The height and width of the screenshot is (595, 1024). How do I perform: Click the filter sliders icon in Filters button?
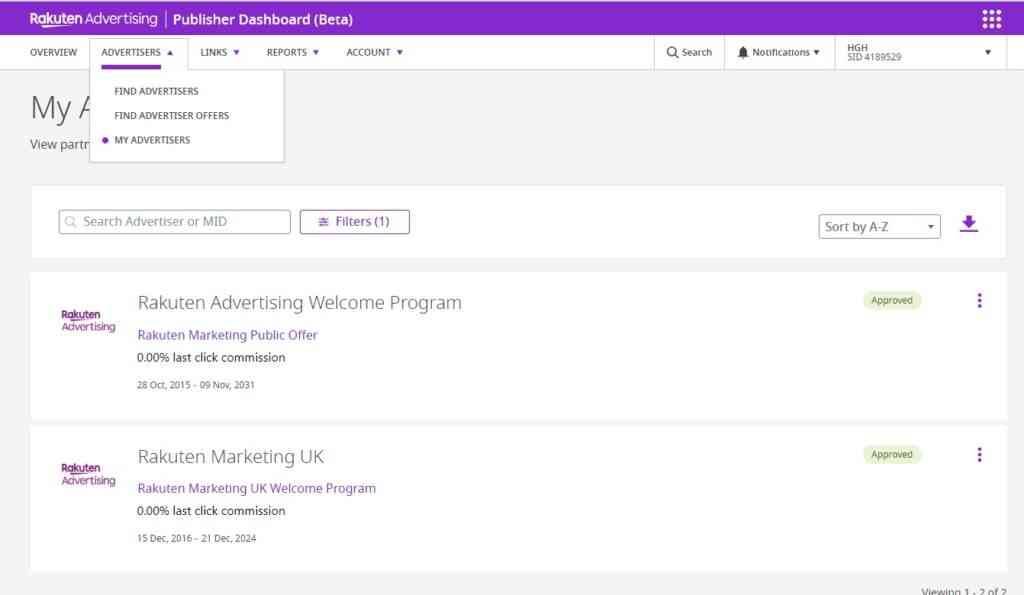(x=323, y=222)
